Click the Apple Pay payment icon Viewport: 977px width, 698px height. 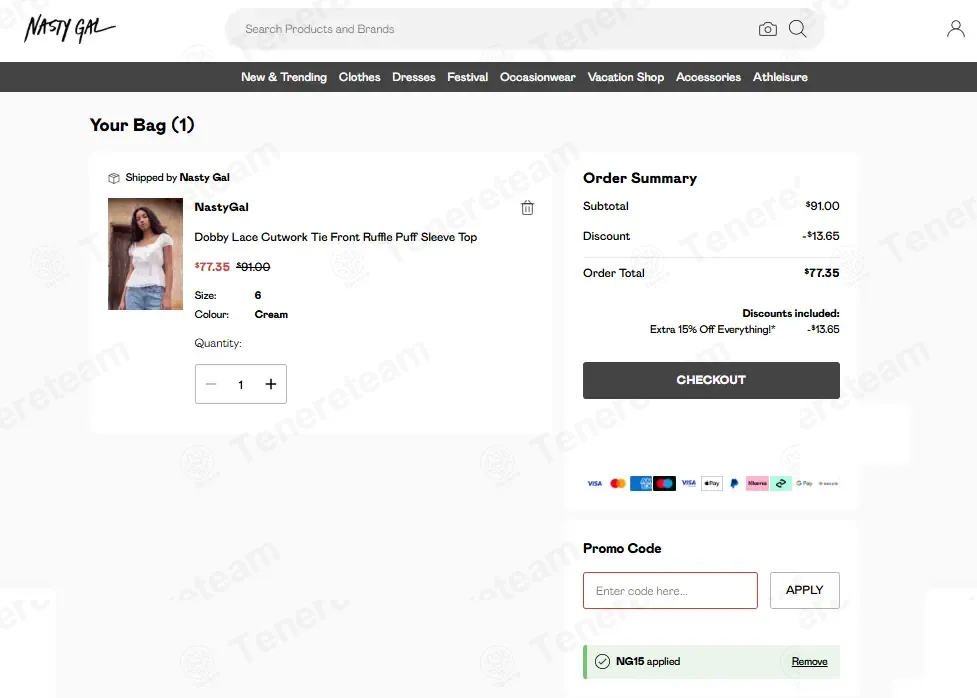coord(712,483)
